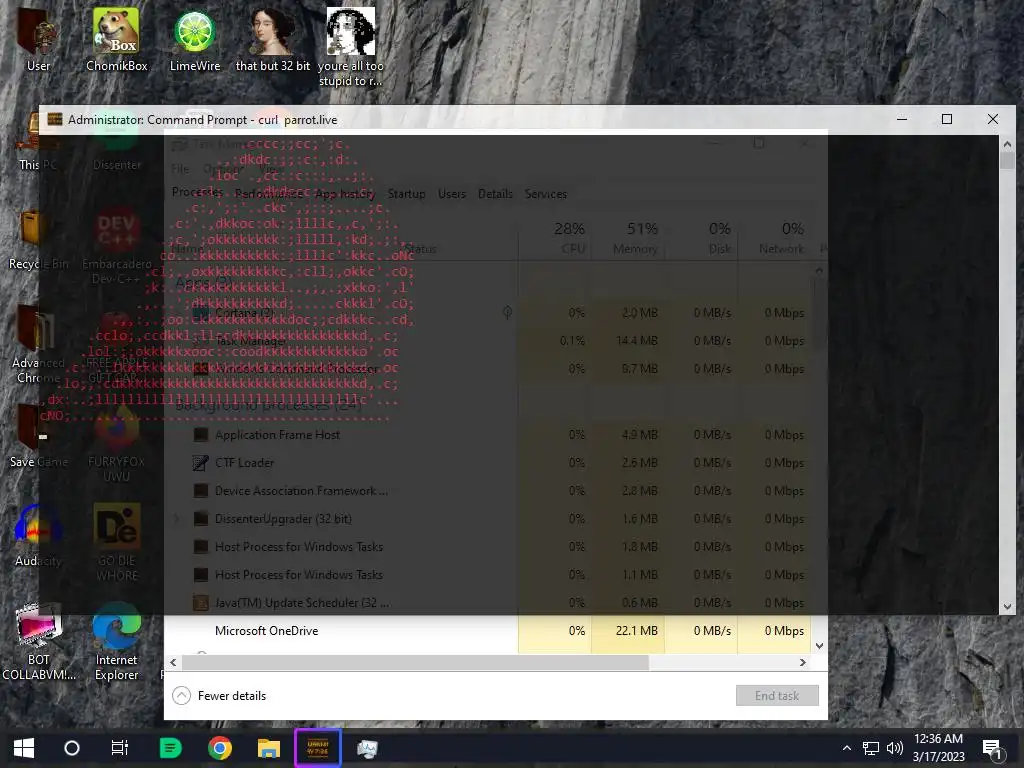Click Task Manager horizontal scrollbar thumb
Image resolution: width=1024 pixels, height=768 pixels.
tap(415, 662)
